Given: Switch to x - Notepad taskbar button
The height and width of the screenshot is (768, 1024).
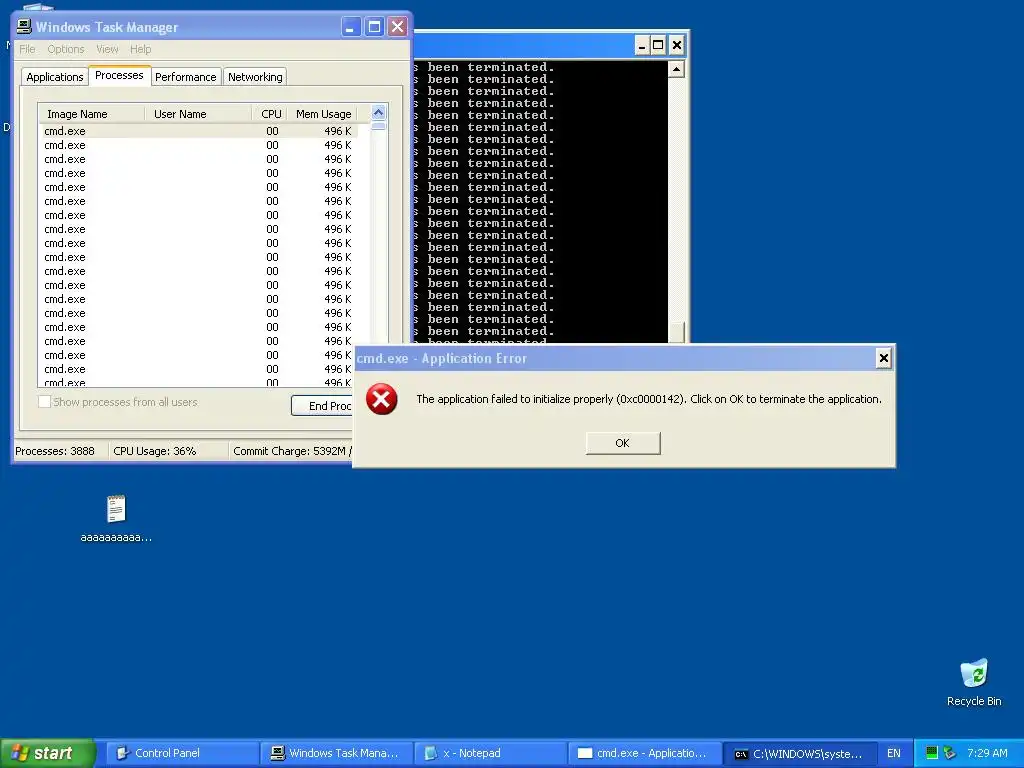Looking at the screenshot, I should pos(491,753).
